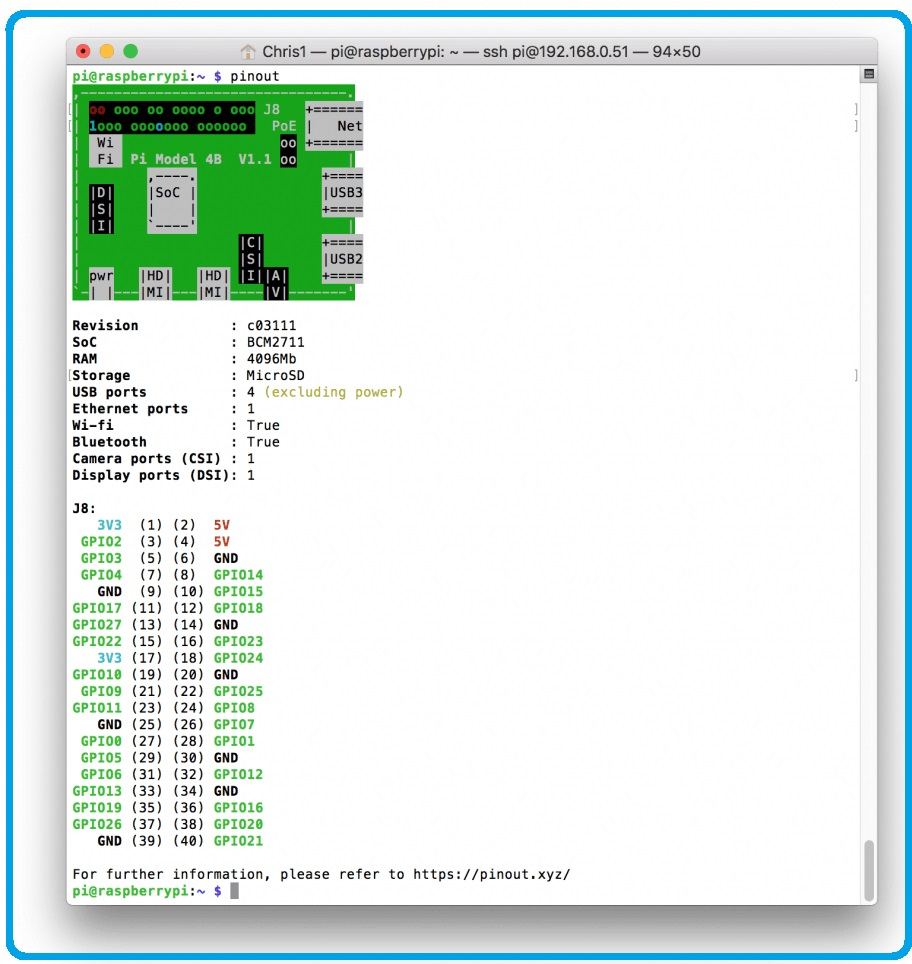Screen dimensions: 912x964
Task: Click revision value 'c03111'
Action: pos(271,325)
